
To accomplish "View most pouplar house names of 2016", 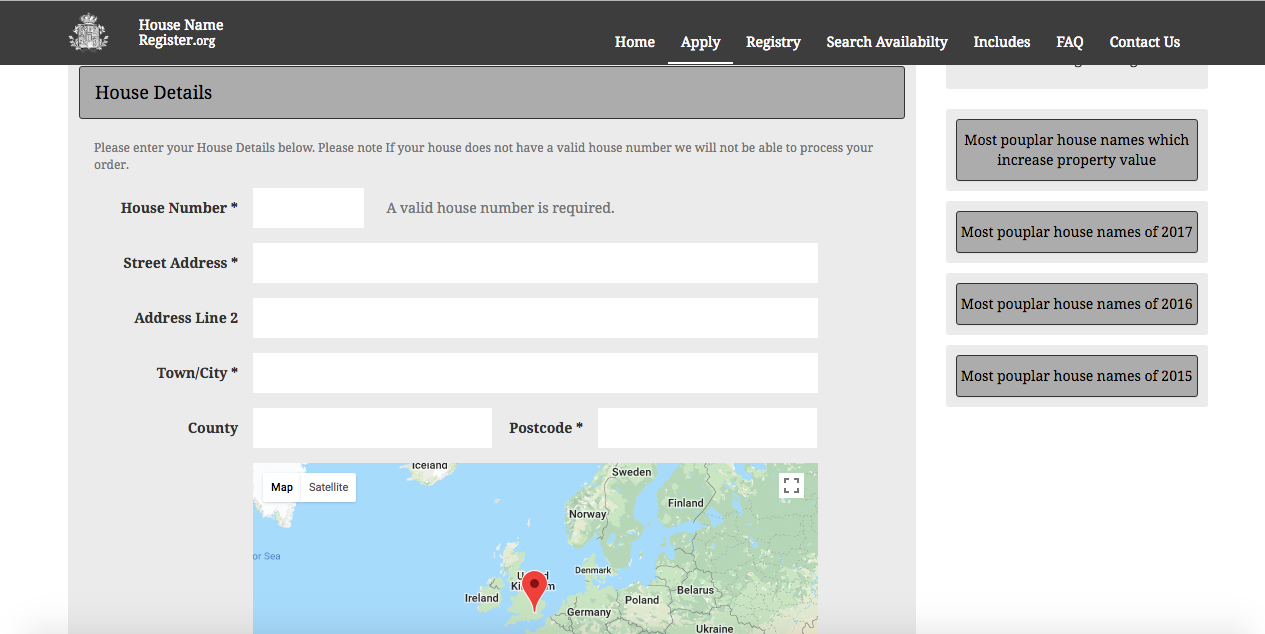I will [1077, 304].
